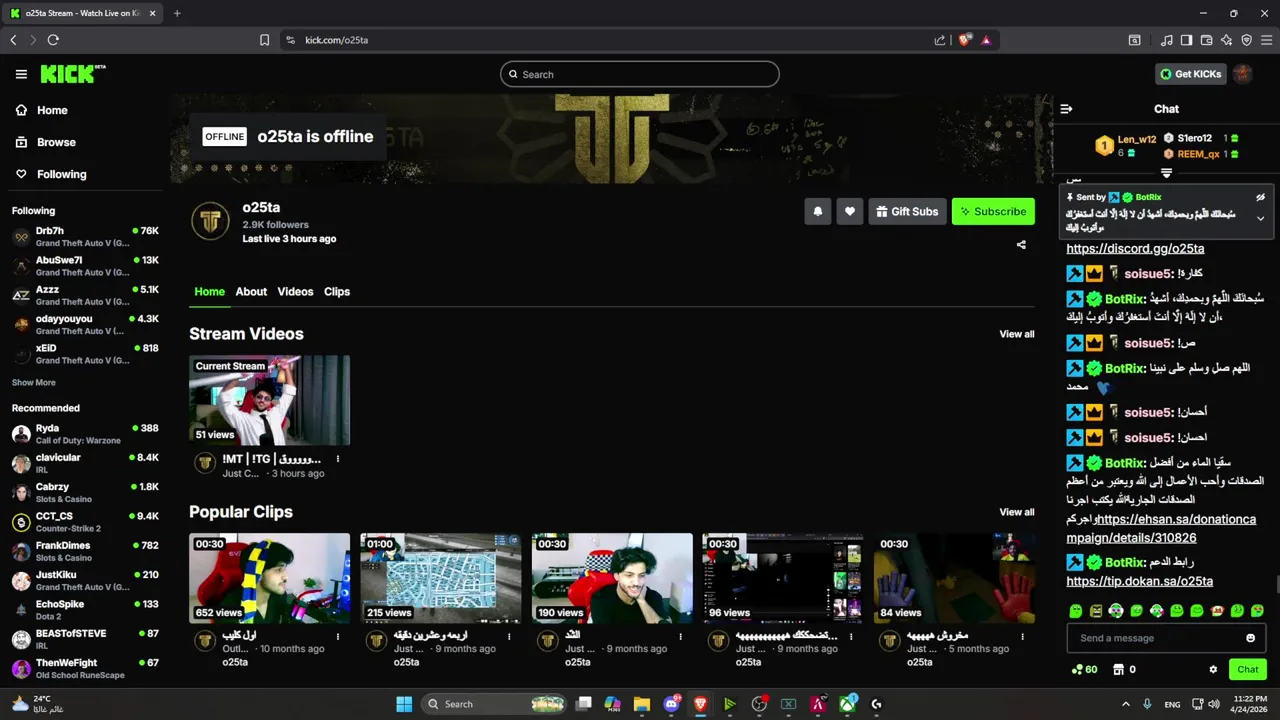Image resolution: width=1280 pixels, height=720 pixels.
Task: Click the KICK logo
Action: (72, 74)
